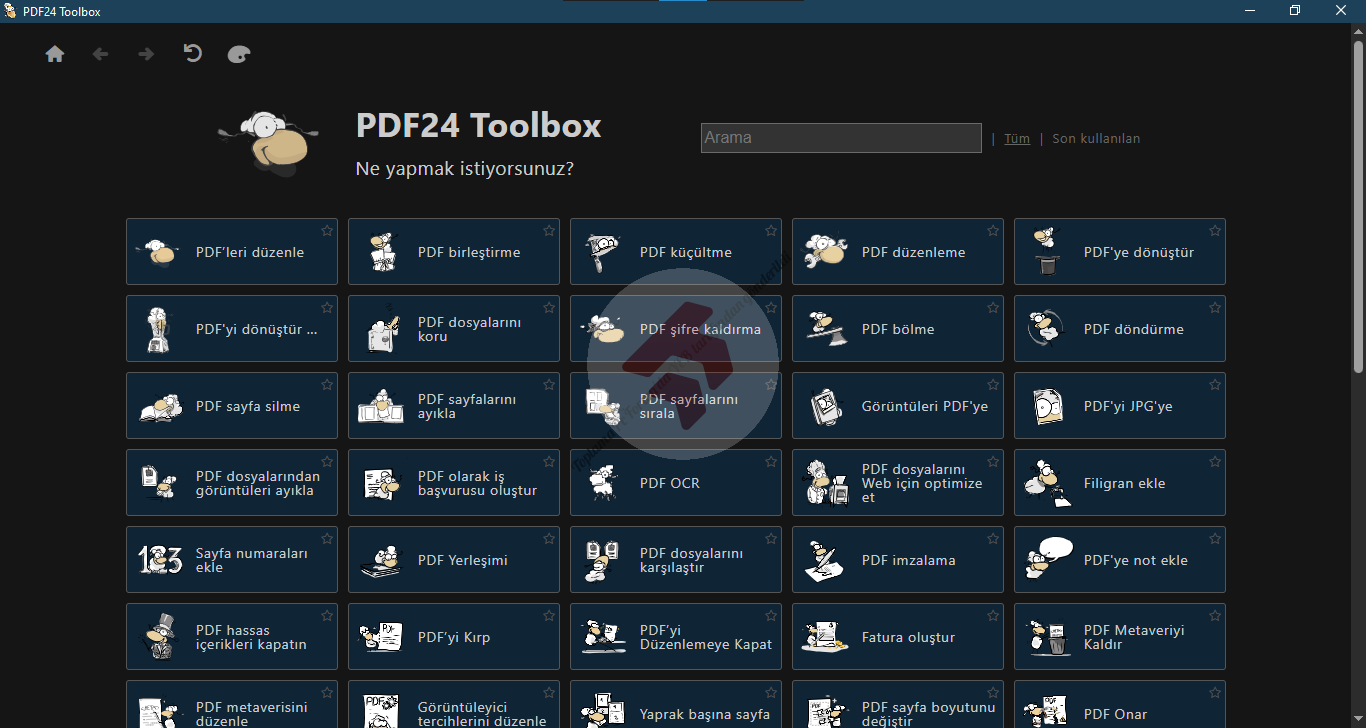This screenshot has height=728, width=1366.
Task: Open PDF dosyalarını Web için optimize et
Action: click(898, 483)
